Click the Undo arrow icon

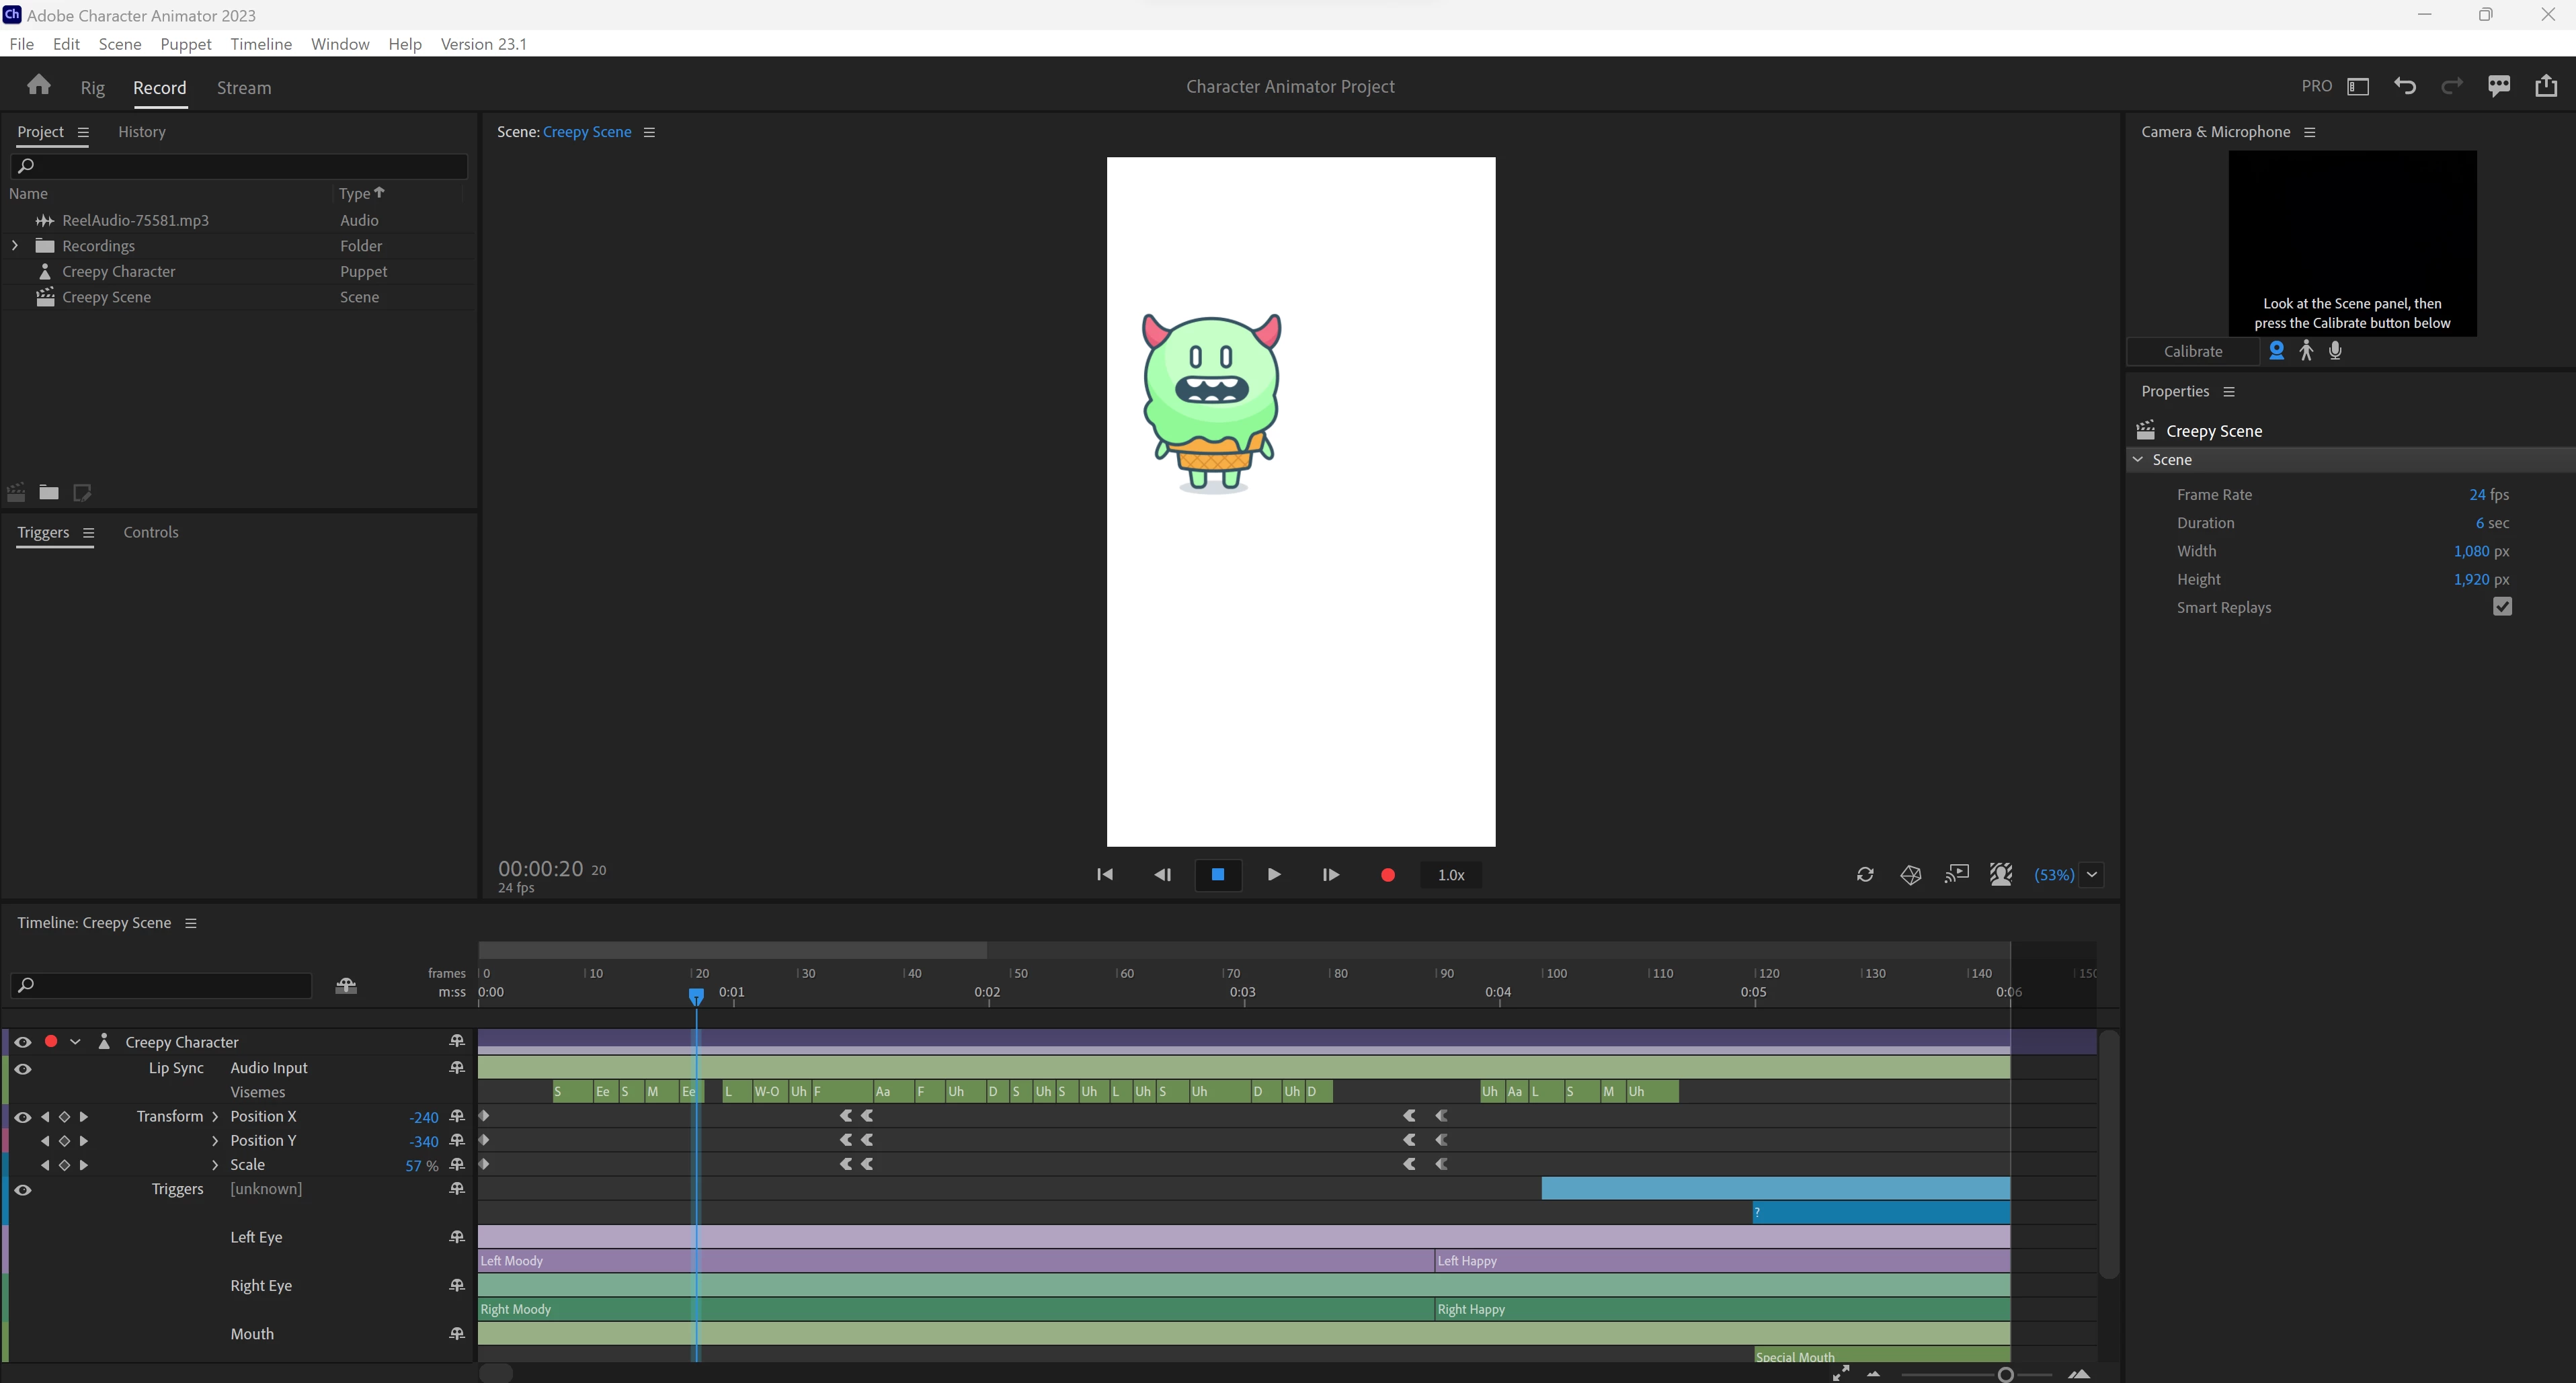tap(2405, 86)
